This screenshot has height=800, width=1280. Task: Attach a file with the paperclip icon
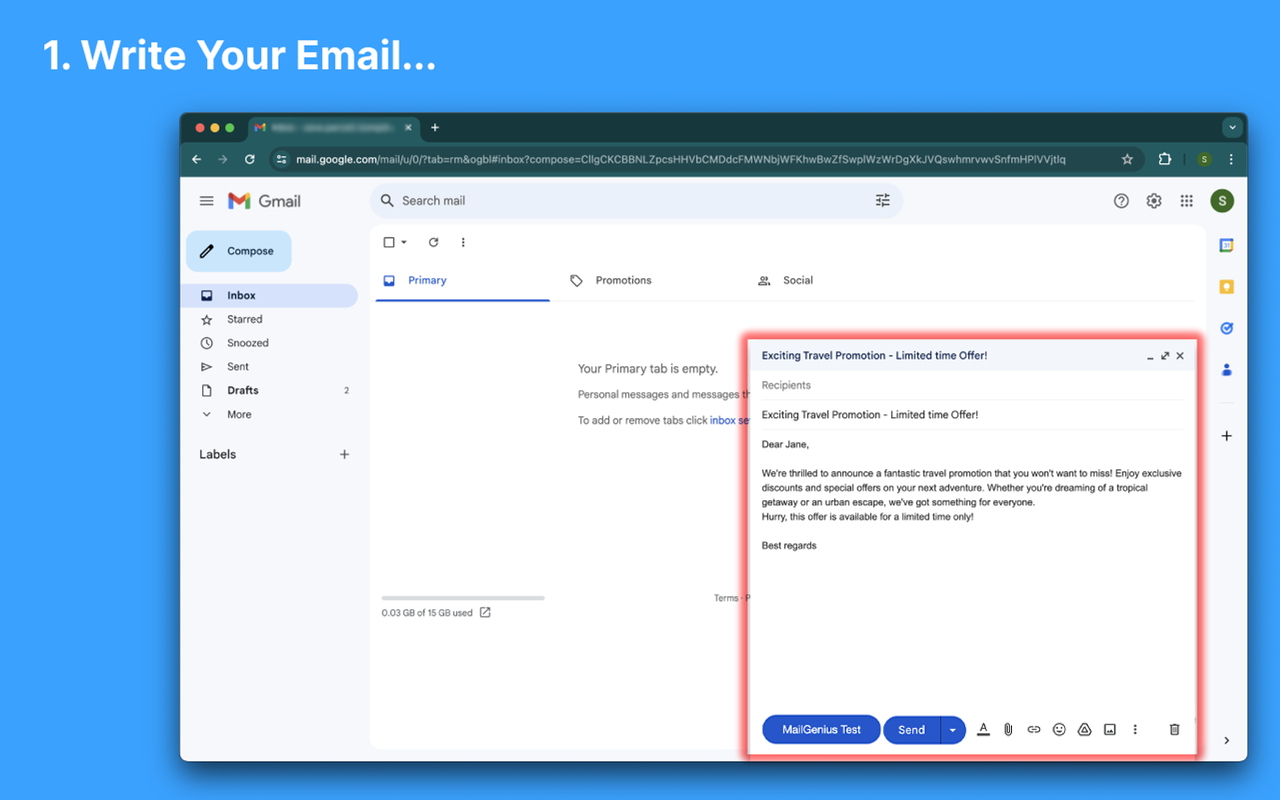point(1008,729)
